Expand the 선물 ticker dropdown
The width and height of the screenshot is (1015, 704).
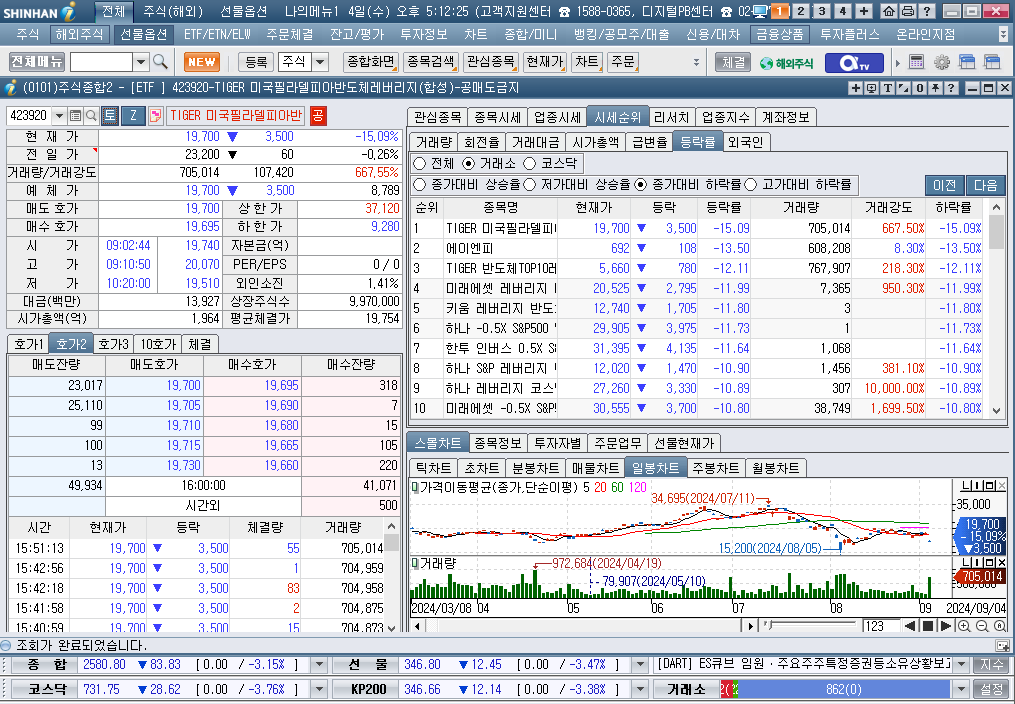point(640,665)
